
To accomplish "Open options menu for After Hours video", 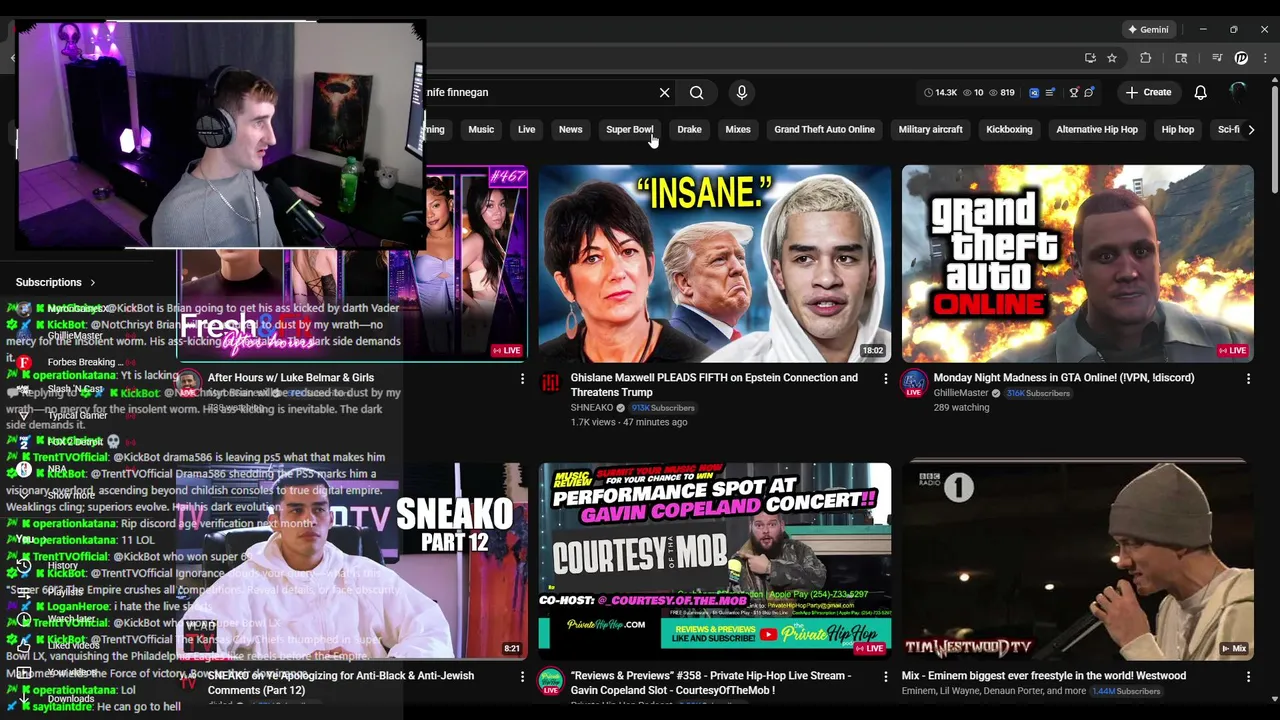I will click(x=521, y=379).
